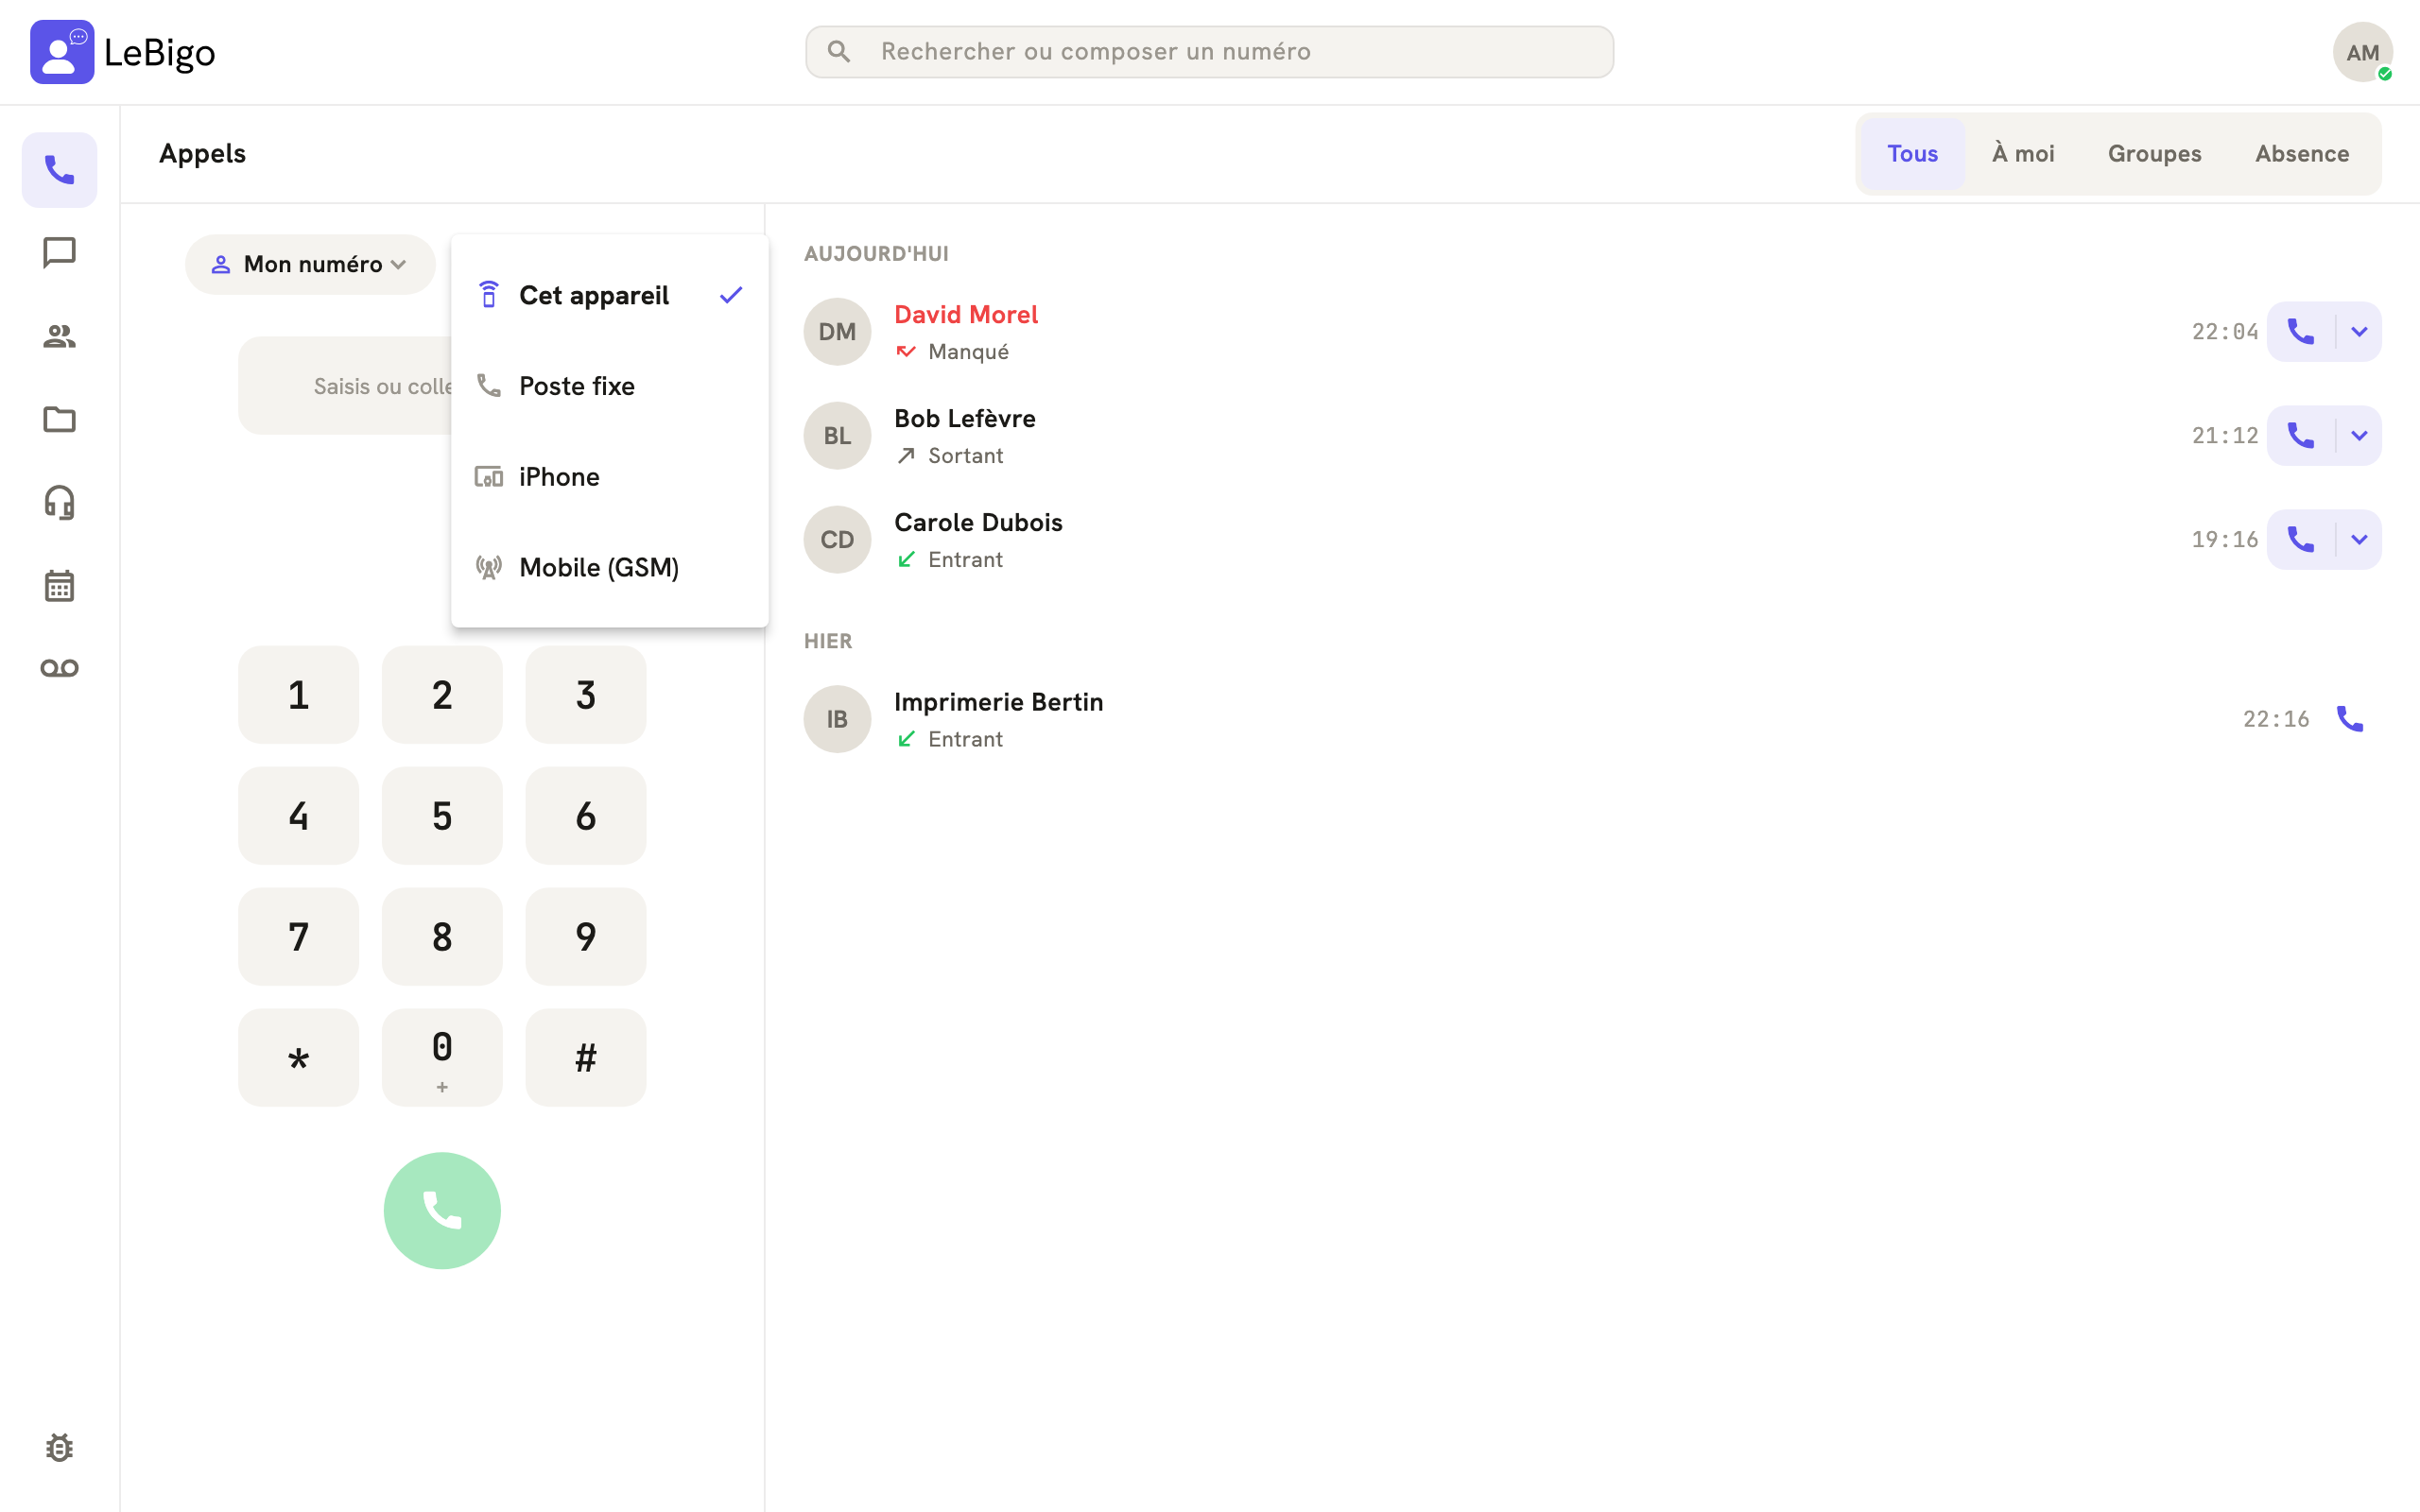The height and width of the screenshot is (1512, 2420).
Task: Expand call options for Bob Lefèvre
Action: tap(2359, 435)
